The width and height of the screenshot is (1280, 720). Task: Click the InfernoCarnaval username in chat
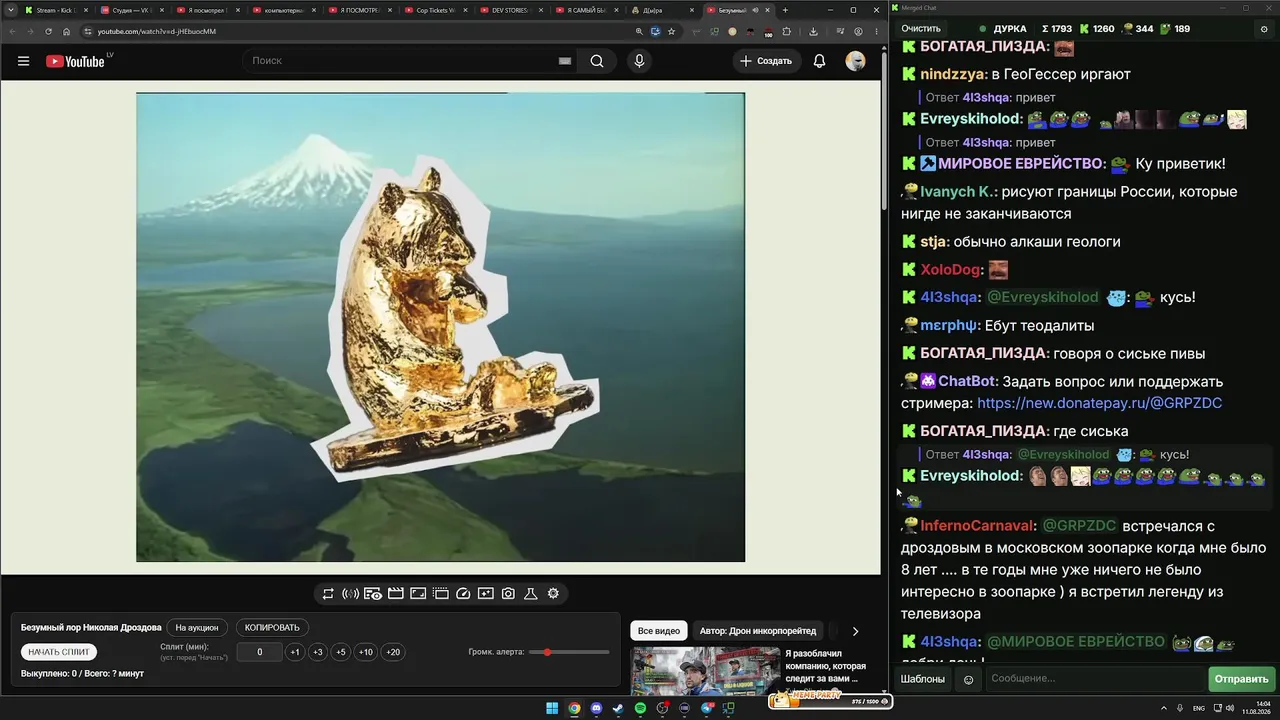(x=977, y=525)
